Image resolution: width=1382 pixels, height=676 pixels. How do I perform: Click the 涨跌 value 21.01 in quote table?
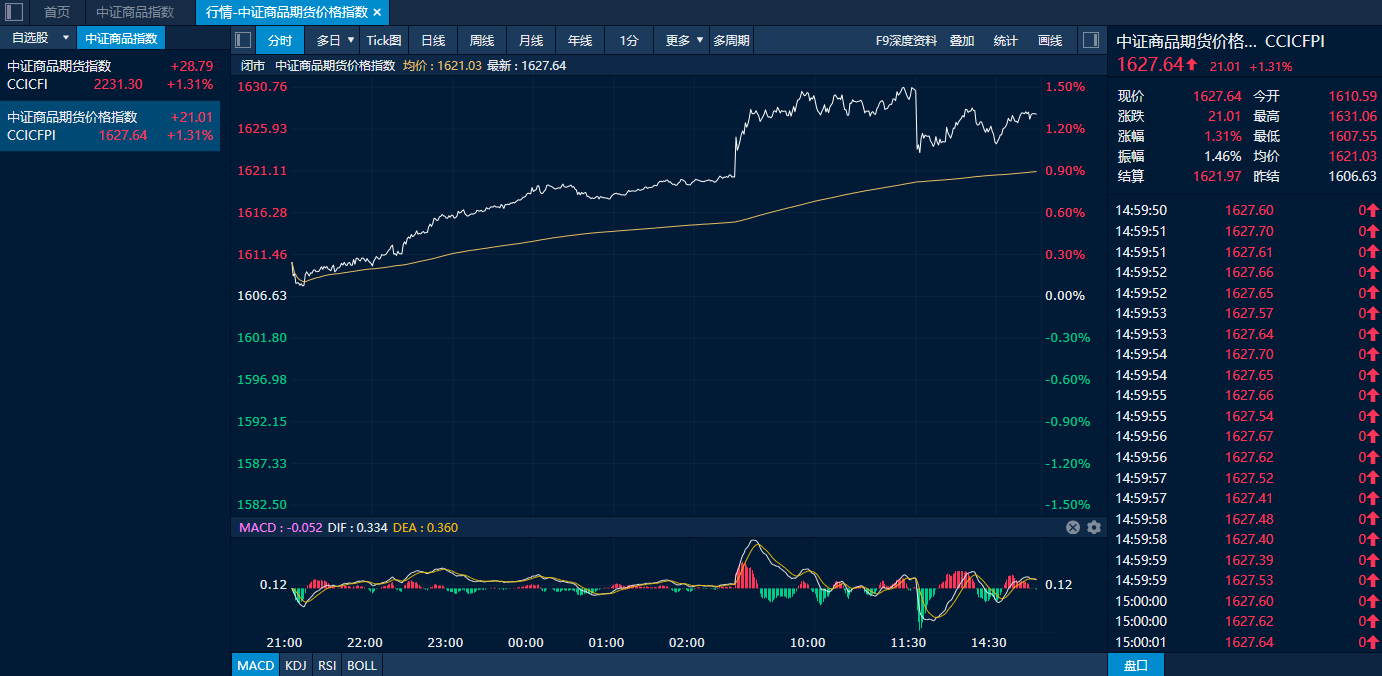click(x=1224, y=116)
